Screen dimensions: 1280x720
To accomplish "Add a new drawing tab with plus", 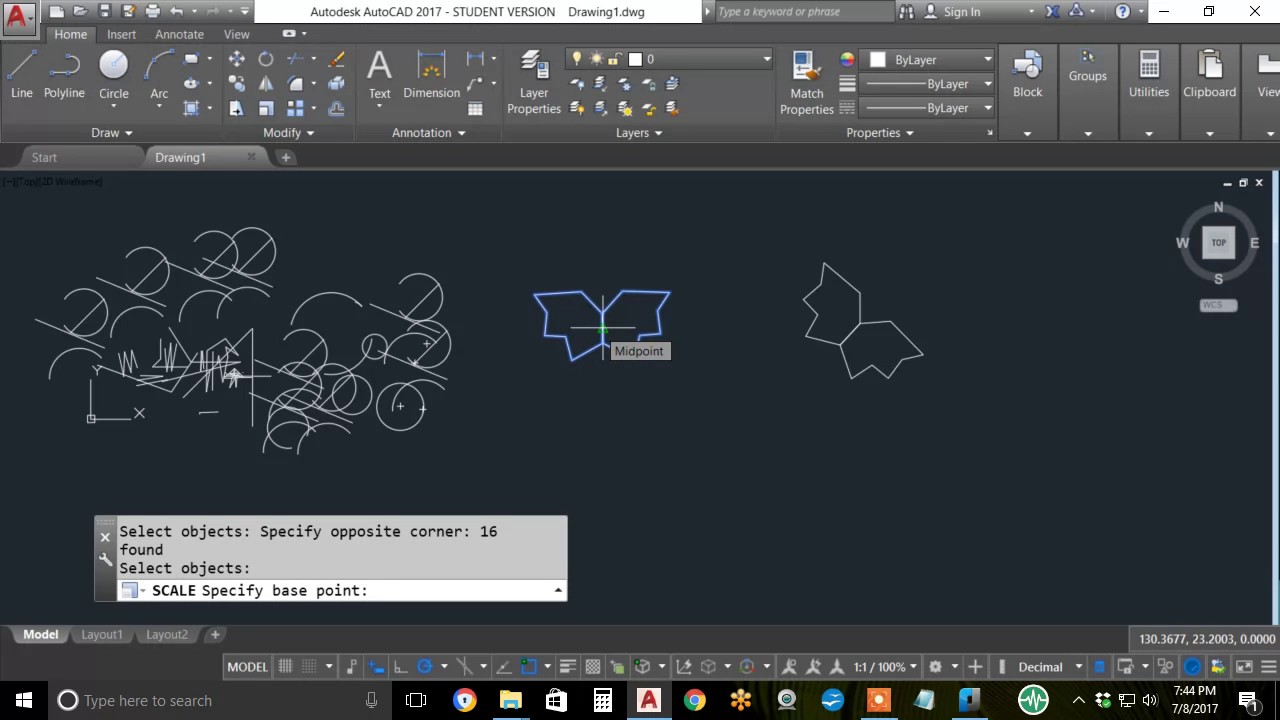I will (285, 157).
